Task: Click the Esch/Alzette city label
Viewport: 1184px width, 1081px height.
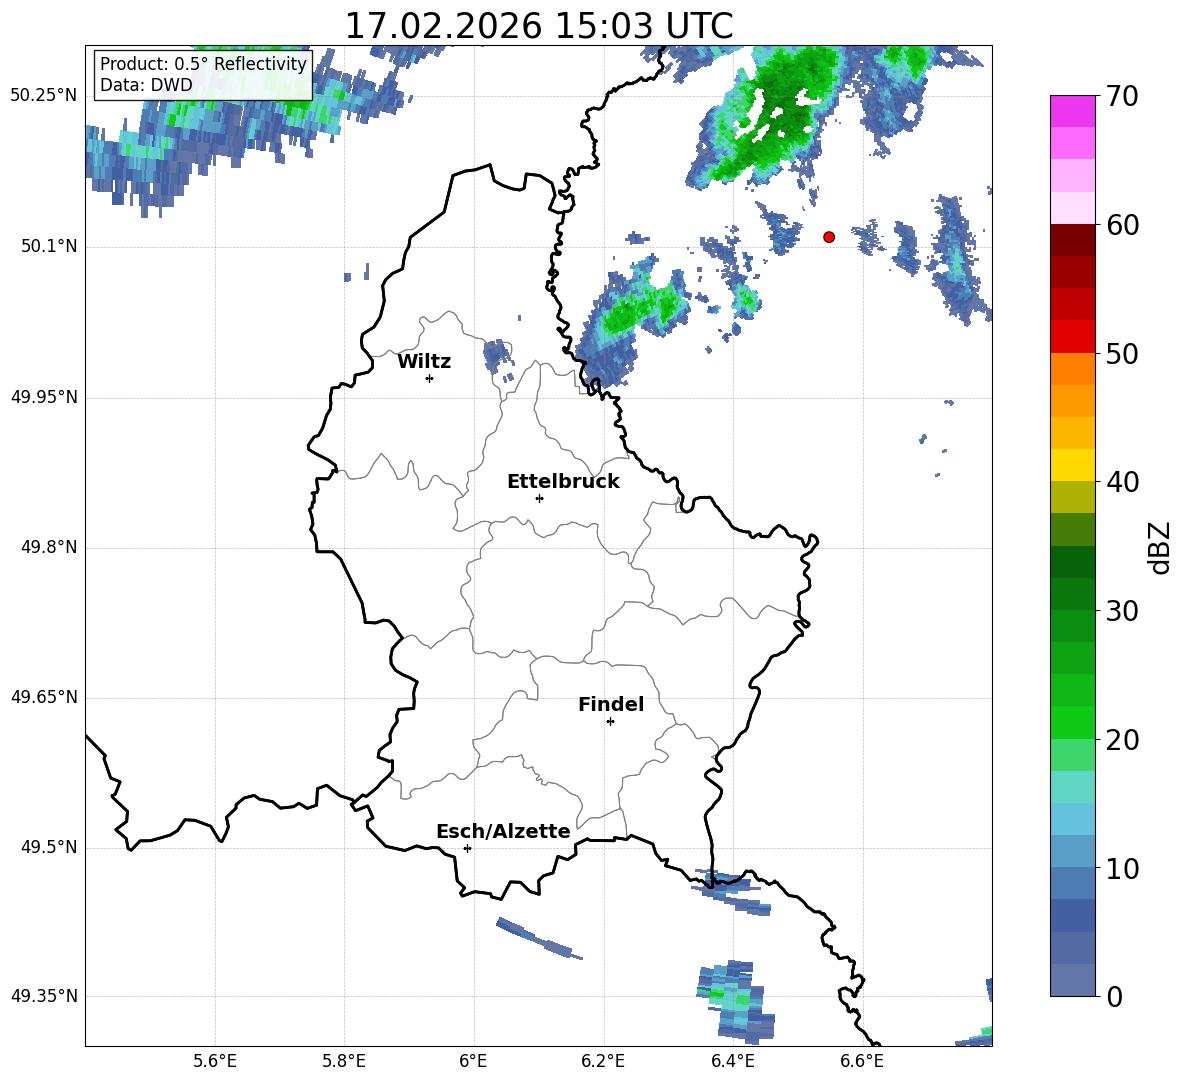Action: click(x=503, y=831)
